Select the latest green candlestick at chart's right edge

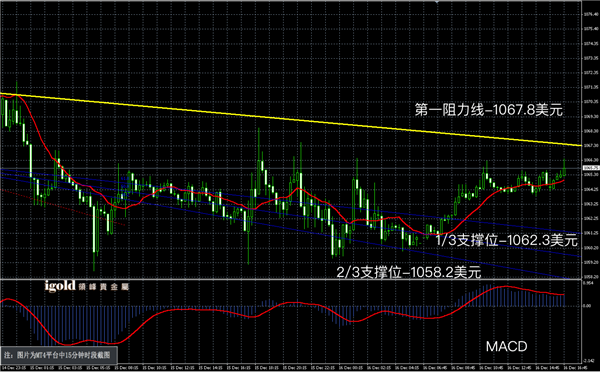[x=564, y=168]
